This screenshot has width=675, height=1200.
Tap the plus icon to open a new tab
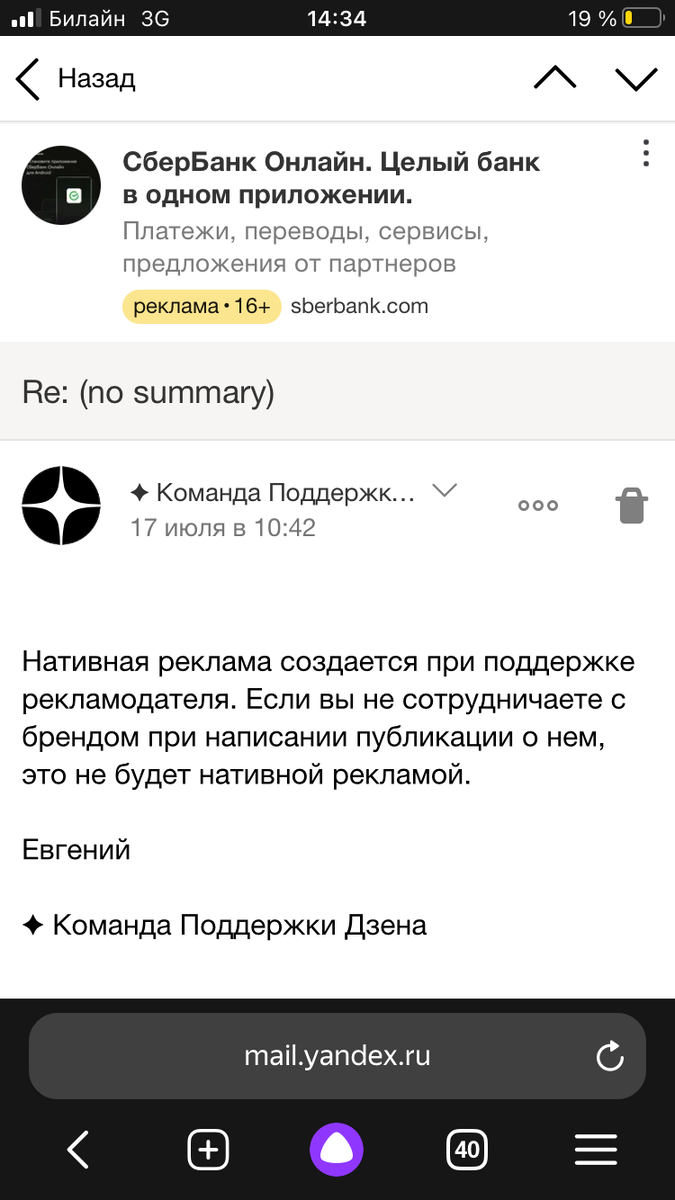[208, 1149]
